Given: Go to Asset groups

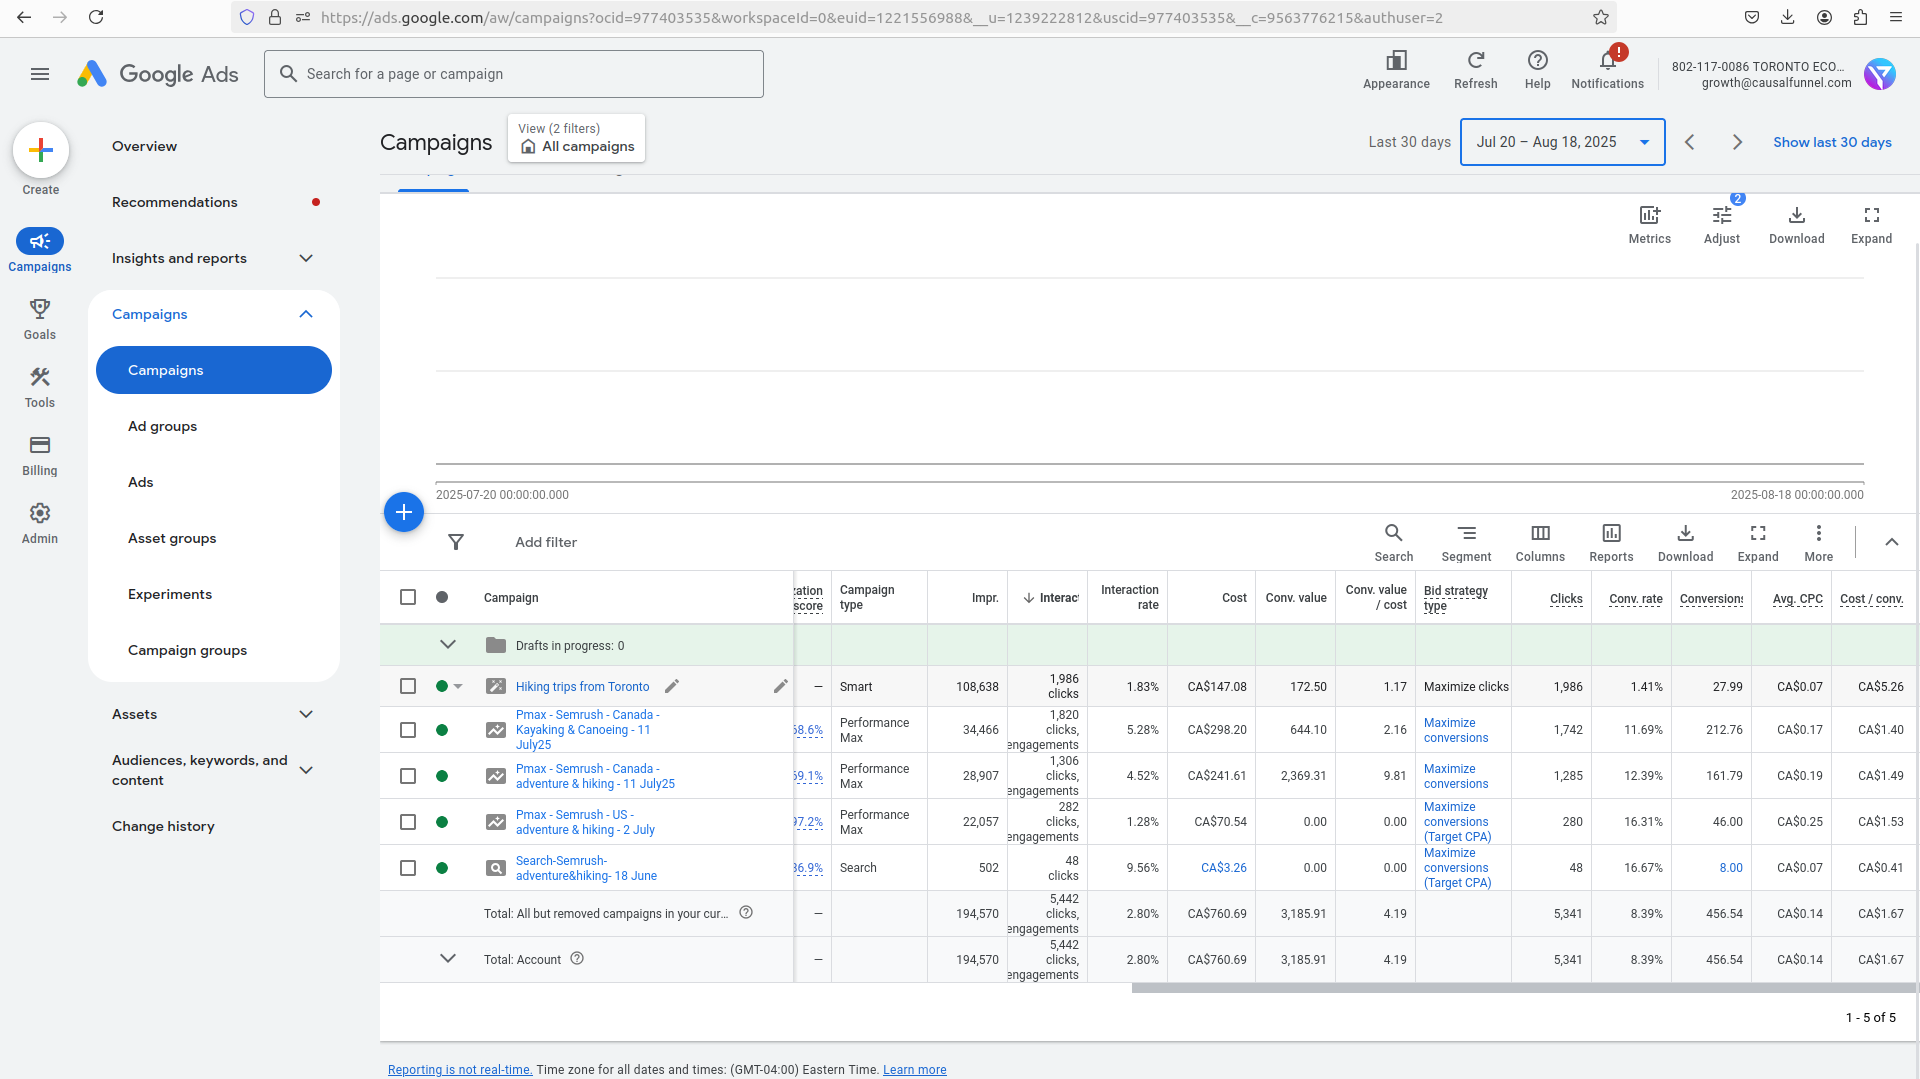Looking at the screenshot, I should (x=172, y=538).
